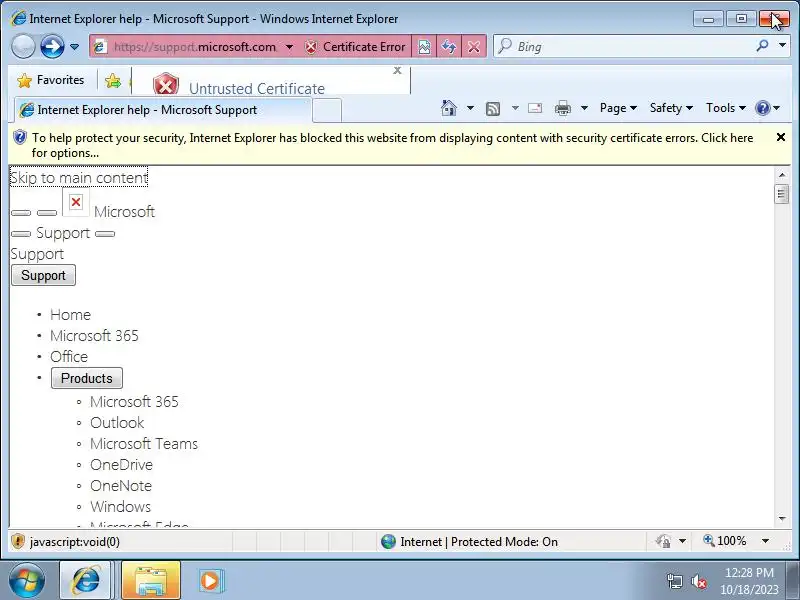800x600 pixels.
Task: Open Outlook in the Products list
Action: pos(117,423)
